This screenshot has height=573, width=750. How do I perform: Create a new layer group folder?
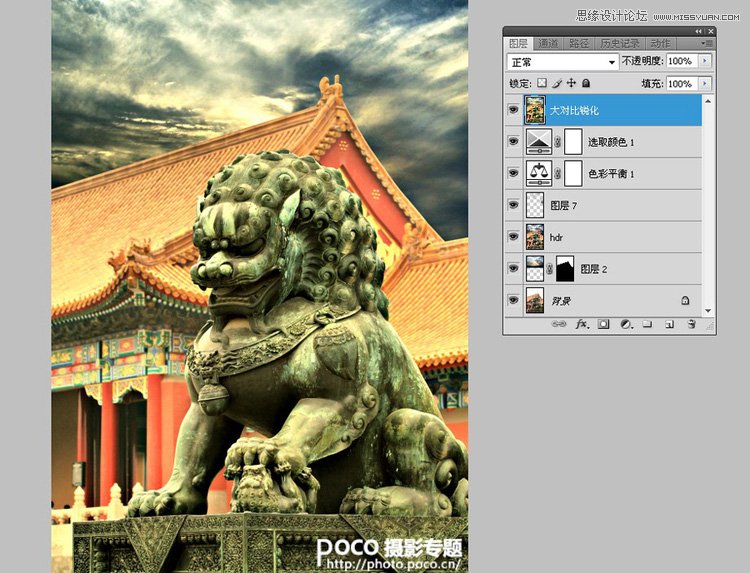coord(647,324)
